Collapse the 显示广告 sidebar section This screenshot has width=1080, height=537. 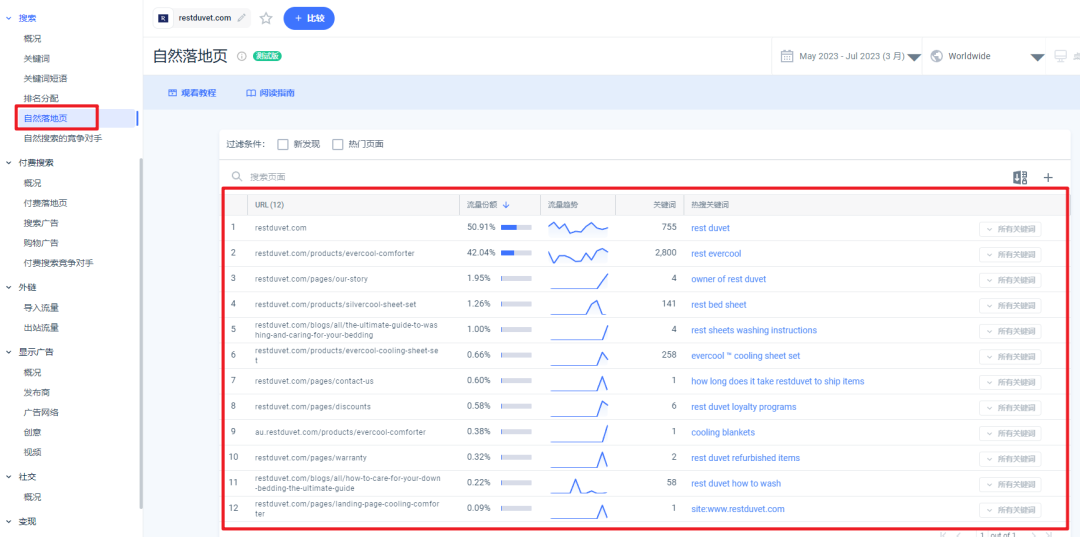(8, 352)
